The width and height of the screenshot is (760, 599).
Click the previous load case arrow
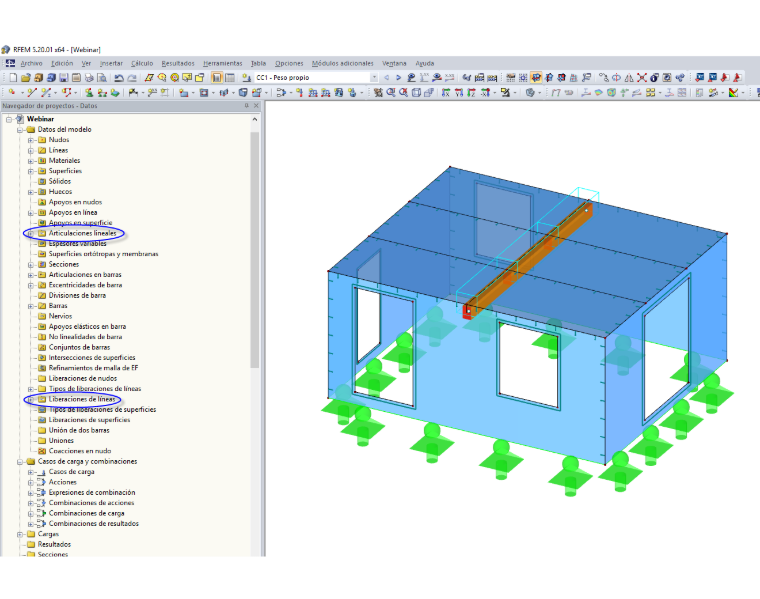[387, 78]
